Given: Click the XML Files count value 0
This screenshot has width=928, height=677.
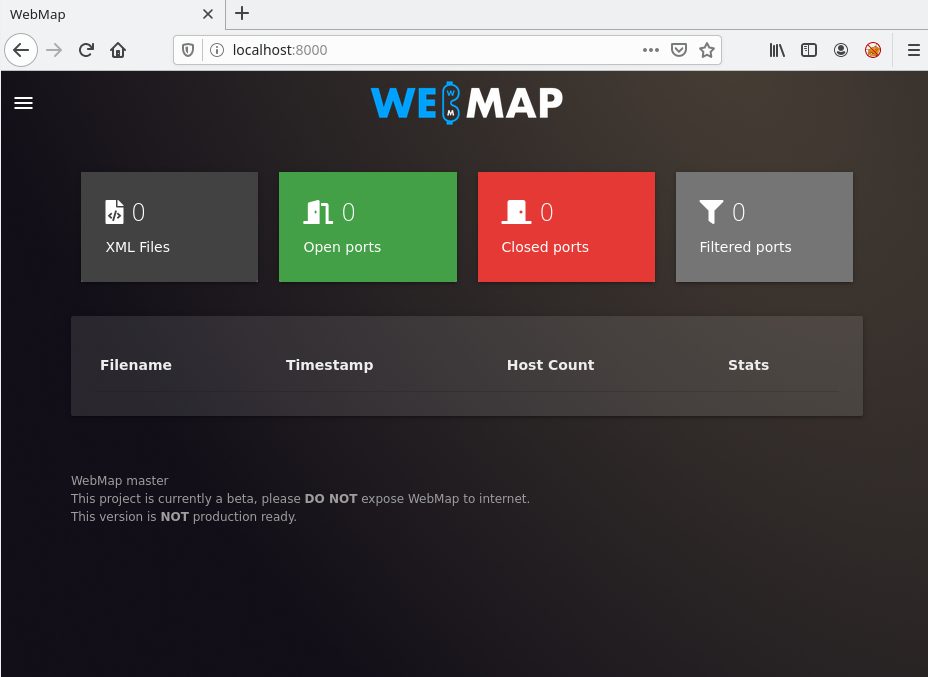Looking at the screenshot, I should pos(138,212).
